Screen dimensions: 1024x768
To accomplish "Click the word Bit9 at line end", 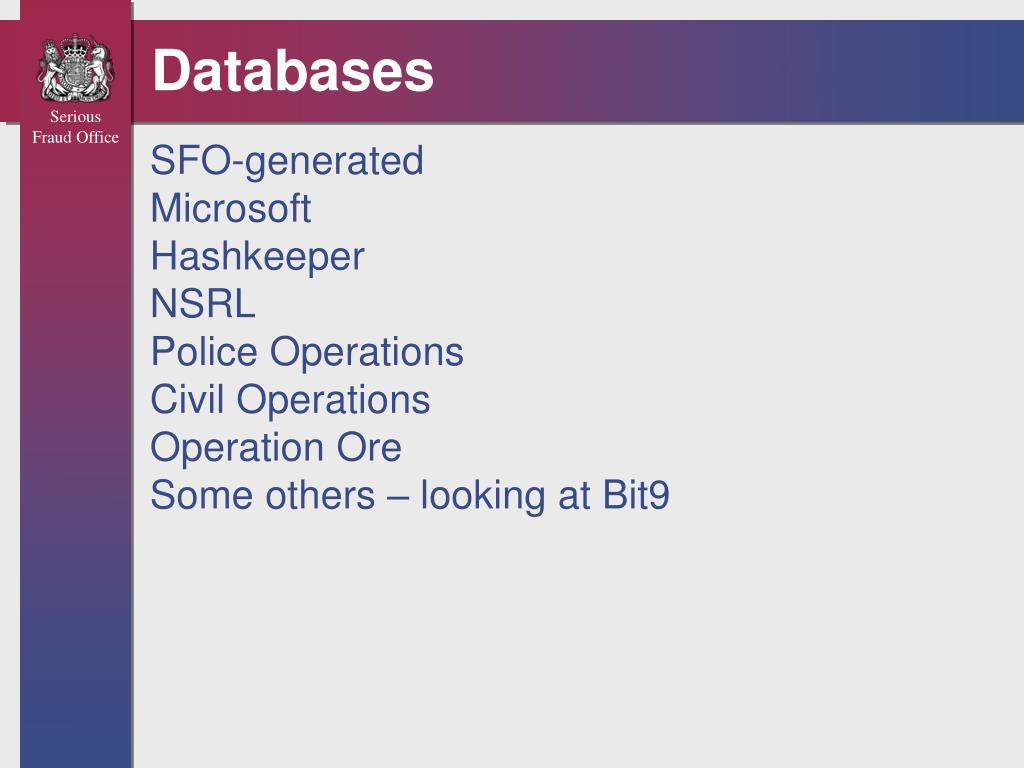I will (x=636, y=495).
